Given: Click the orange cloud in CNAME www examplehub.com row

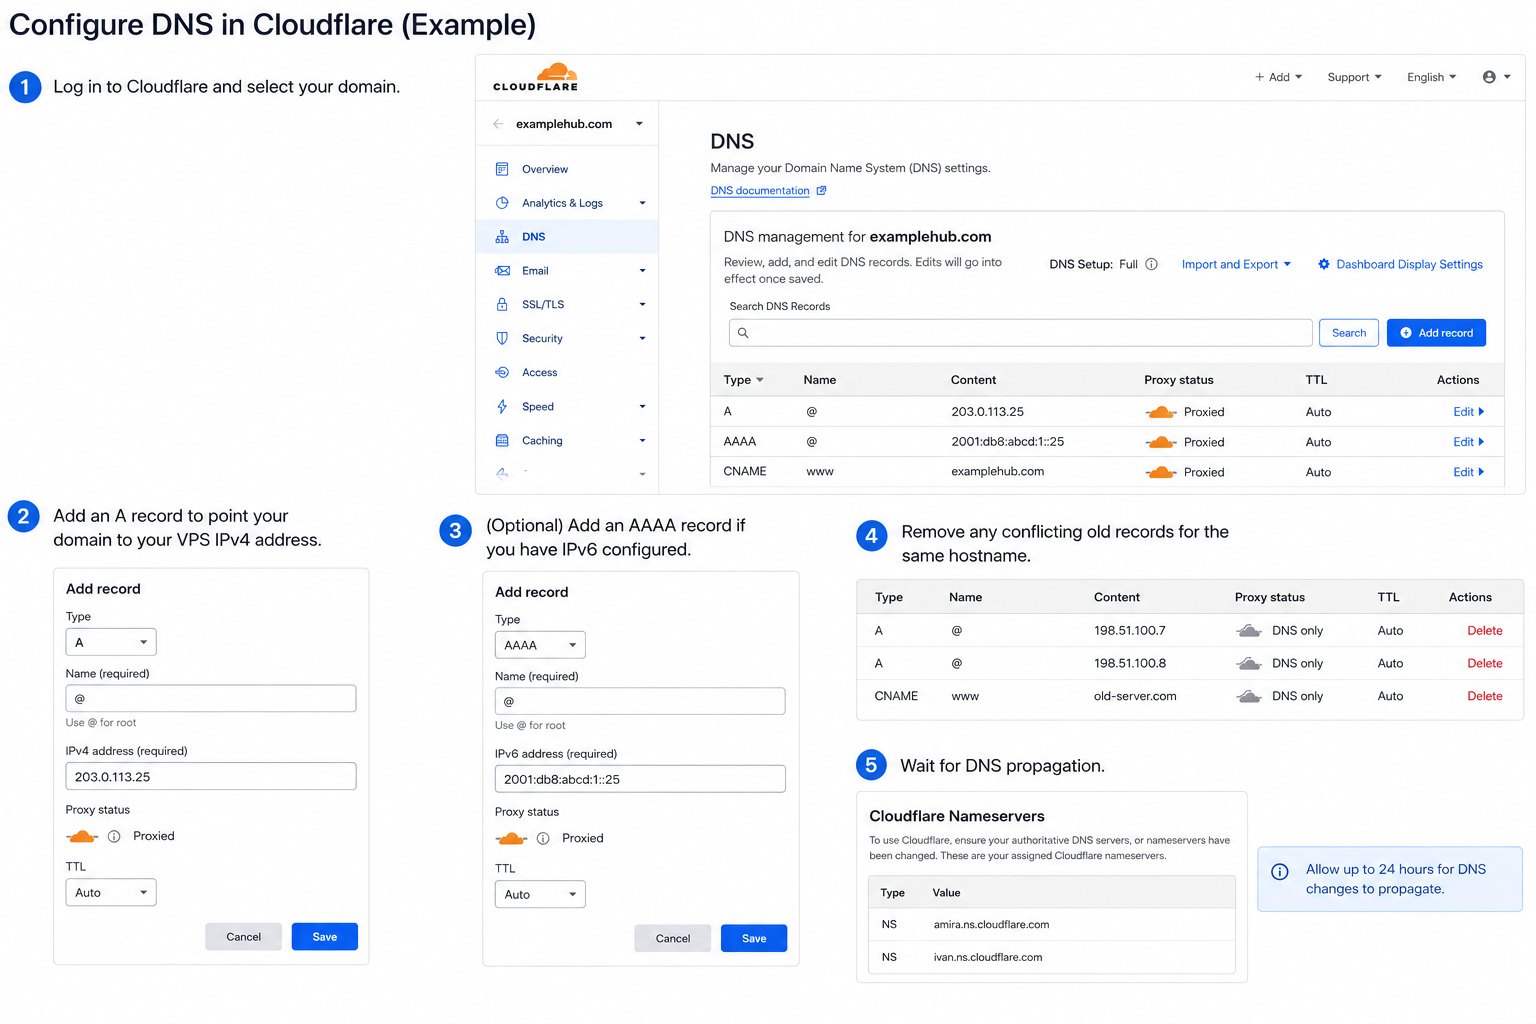Looking at the screenshot, I should (x=1160, y=472).
